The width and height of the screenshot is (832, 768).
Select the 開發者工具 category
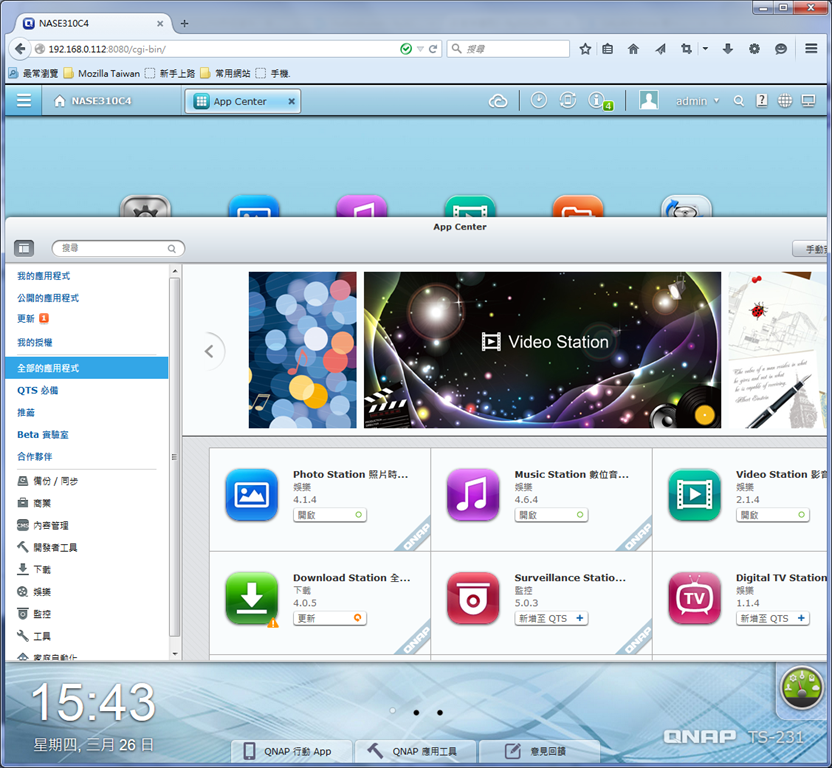pos(47,547)
